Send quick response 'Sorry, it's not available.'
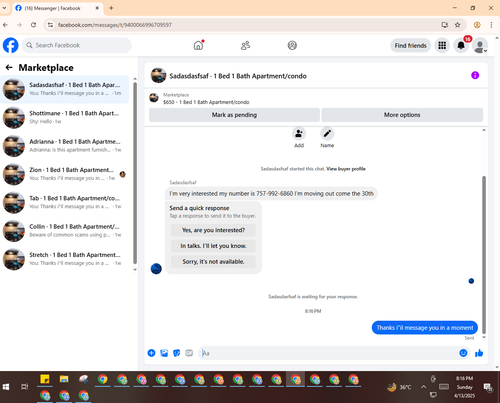The height and width of the screenshot is (403, 500). click(213, 261)
